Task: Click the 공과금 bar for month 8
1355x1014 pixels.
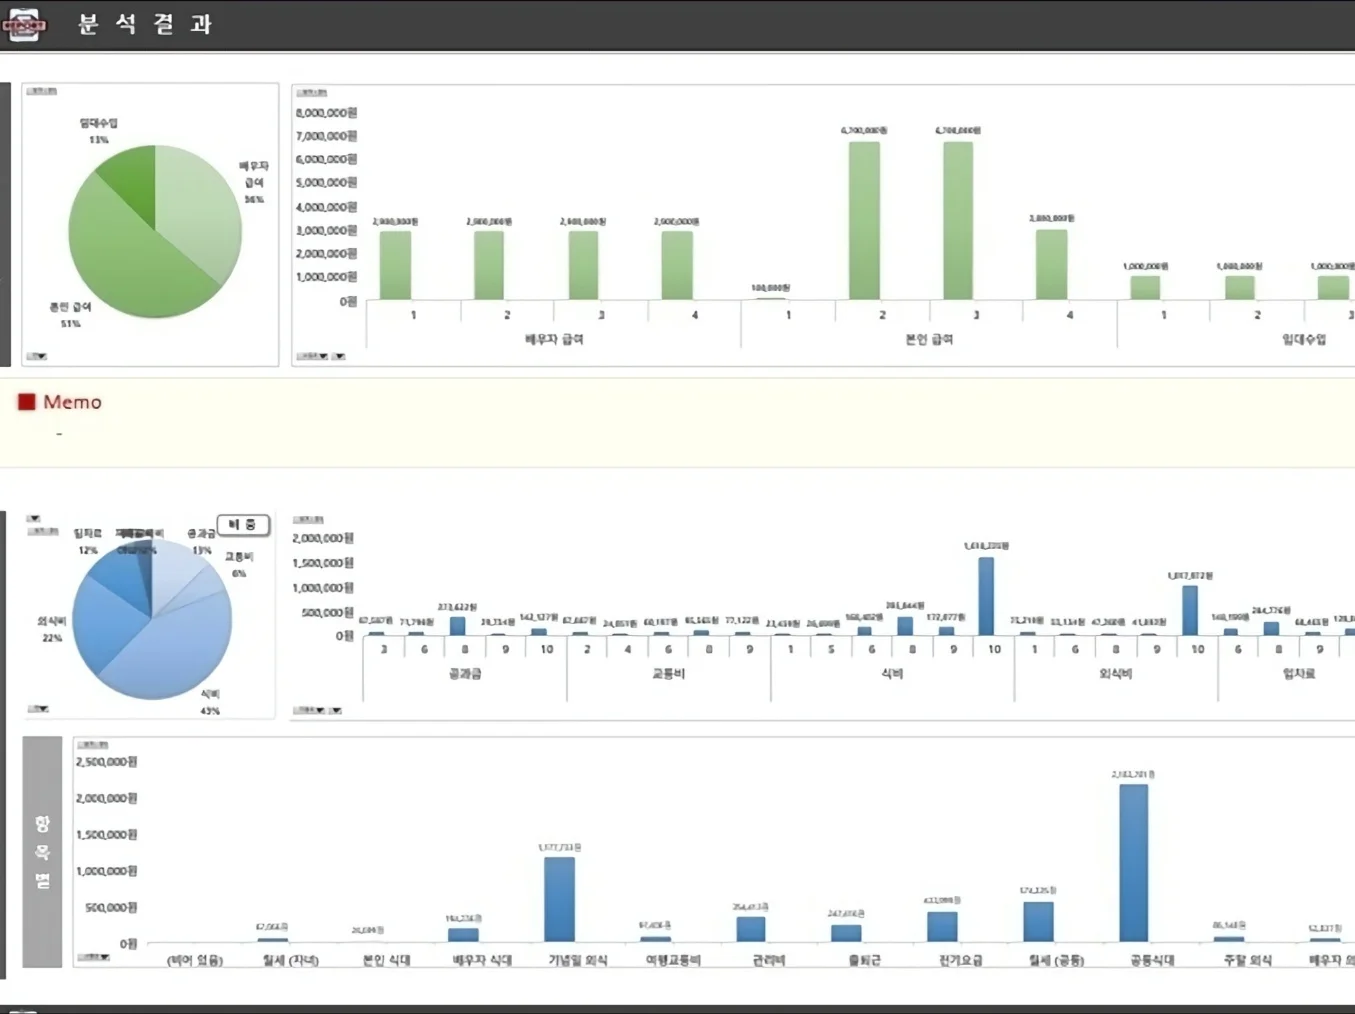Action: (457, 626)
